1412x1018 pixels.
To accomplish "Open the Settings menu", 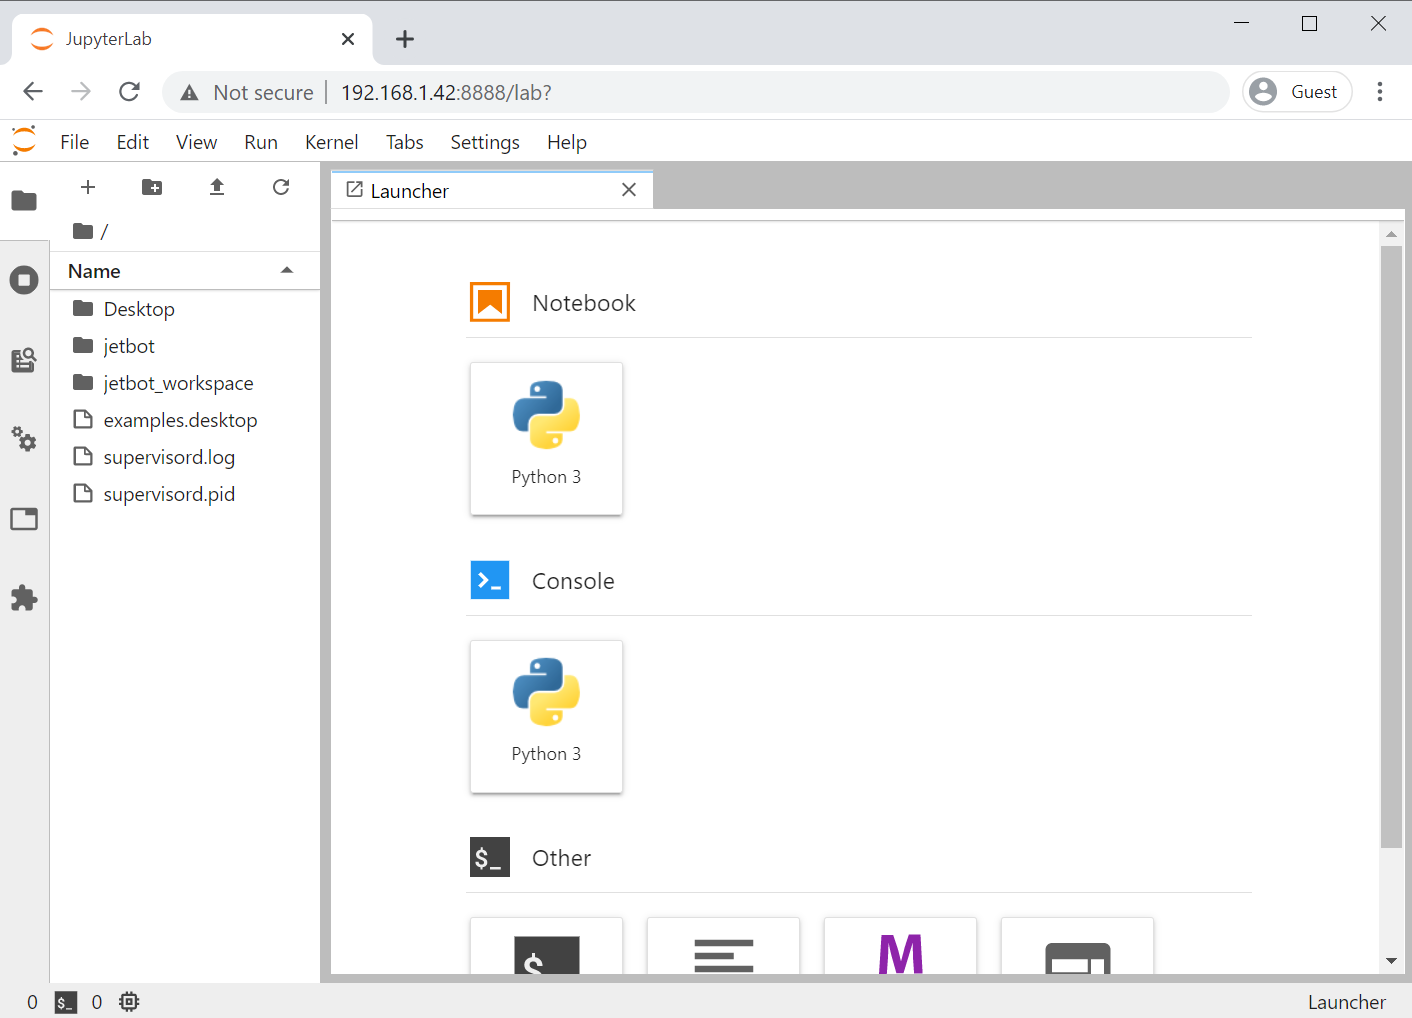I will click(x=485, y=142).
